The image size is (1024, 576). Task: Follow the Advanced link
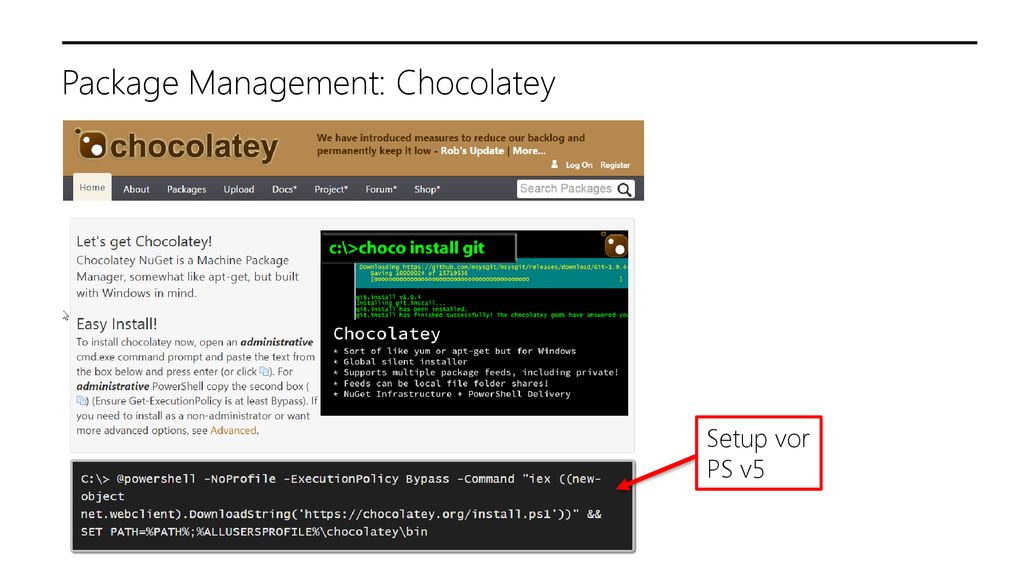(233, 430)
